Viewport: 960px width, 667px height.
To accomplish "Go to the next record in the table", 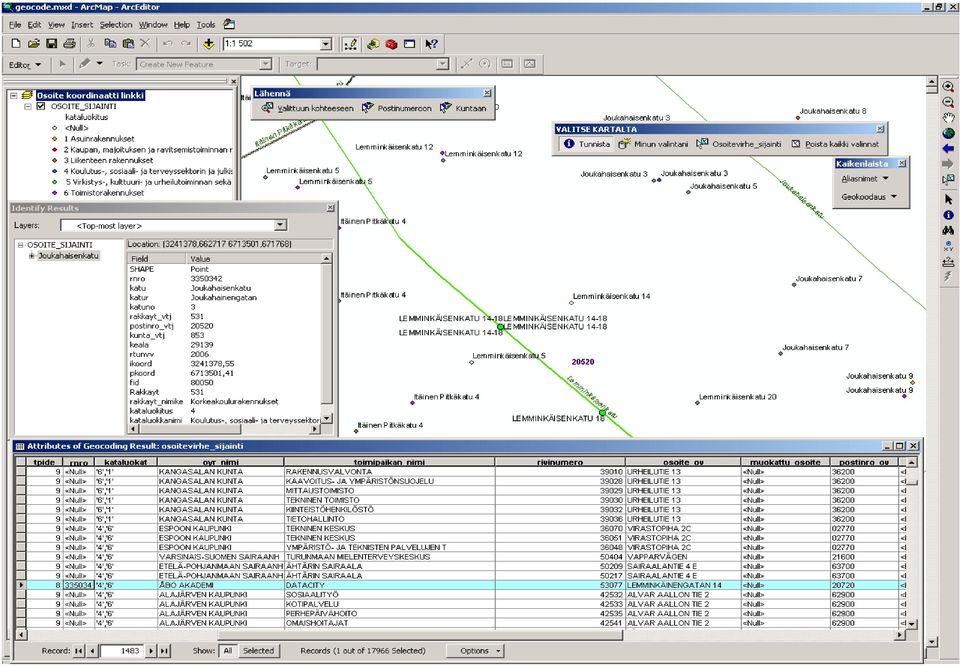I will (x=151, y=650).
